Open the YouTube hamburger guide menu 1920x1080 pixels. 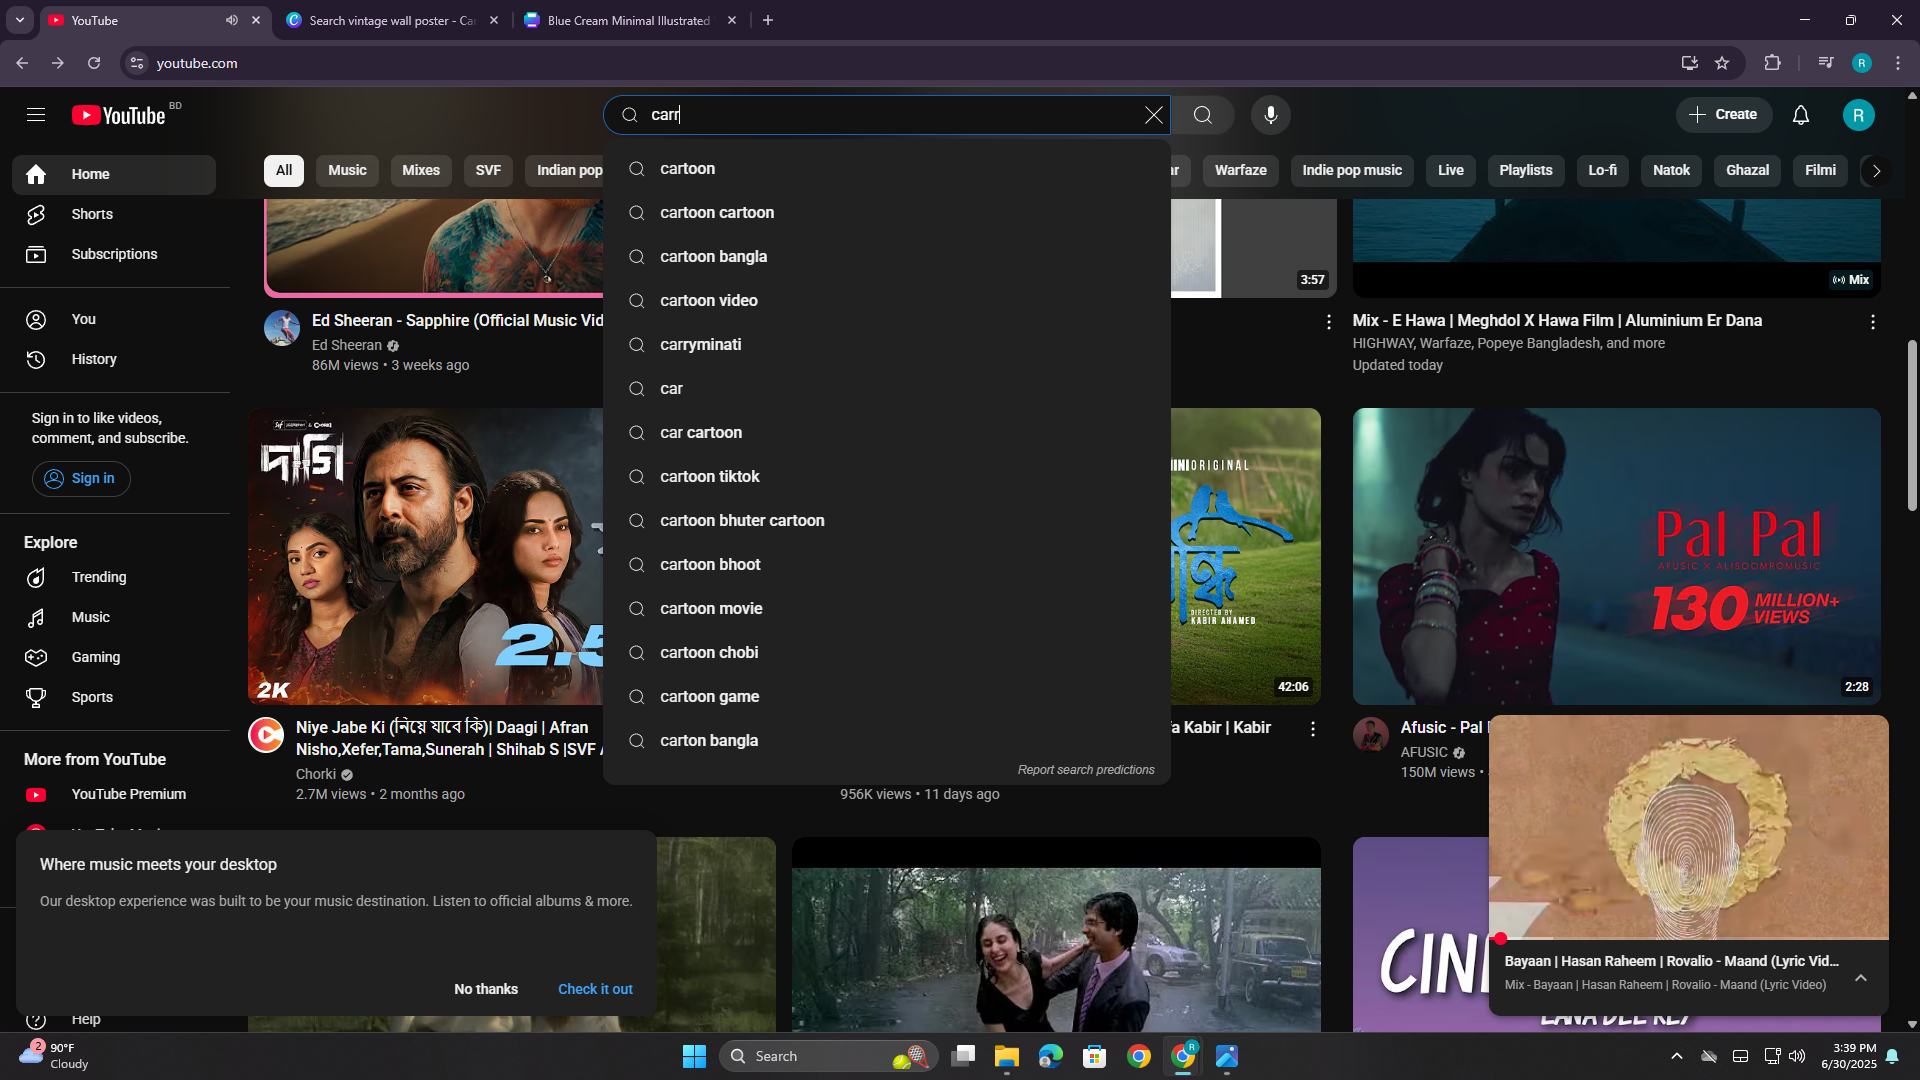click(x=36, y=115)
